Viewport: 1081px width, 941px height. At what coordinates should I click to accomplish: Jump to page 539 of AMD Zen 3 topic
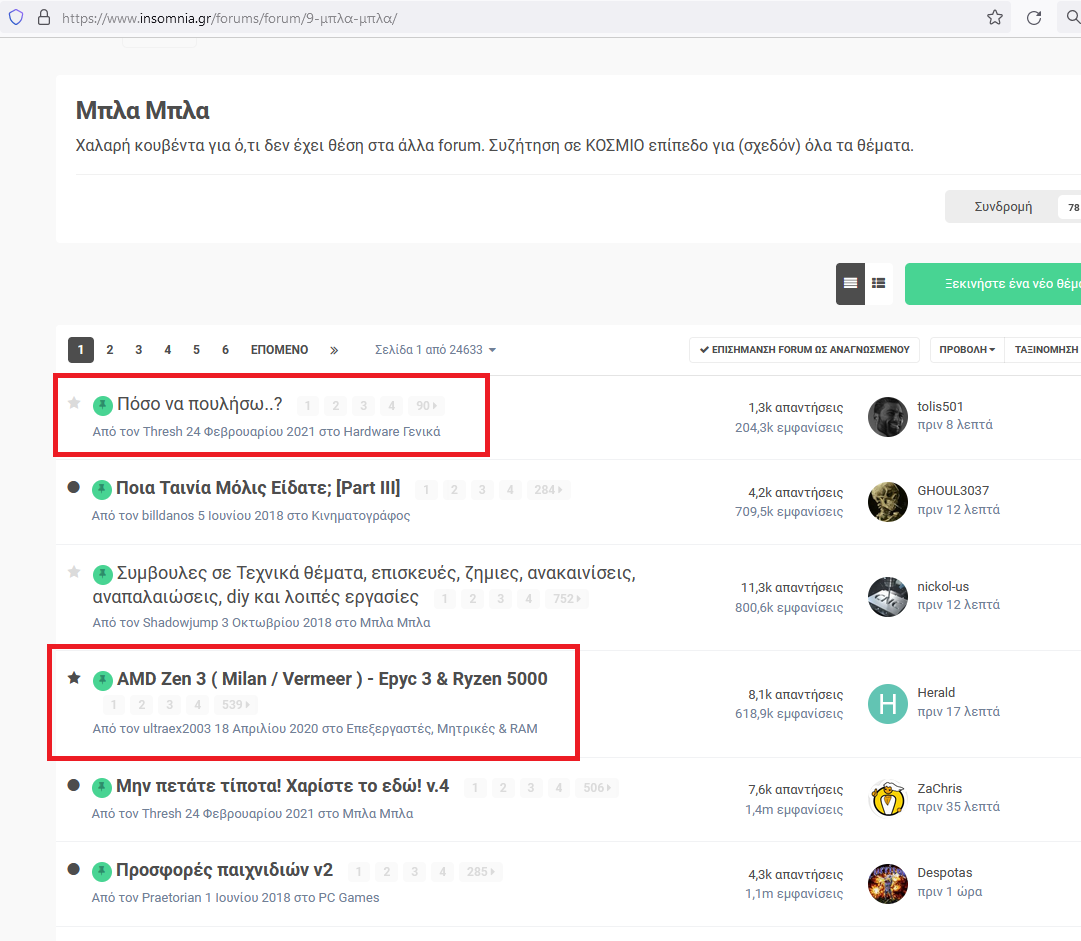click(236, 705)
